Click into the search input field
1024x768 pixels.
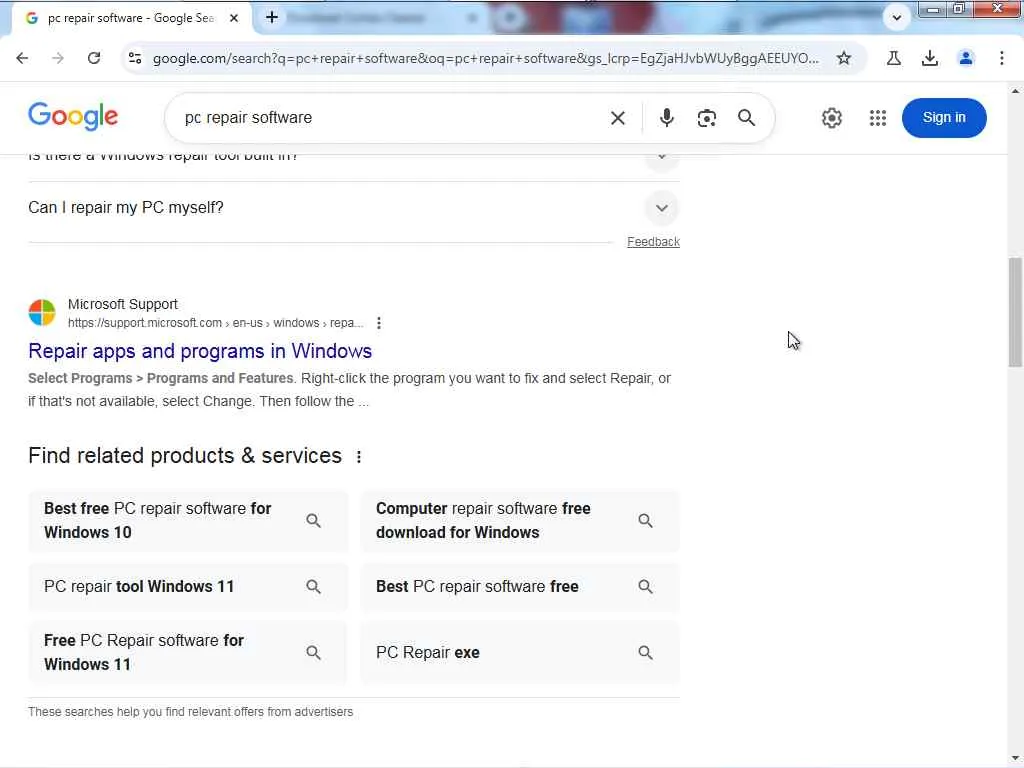coord(392,118)
